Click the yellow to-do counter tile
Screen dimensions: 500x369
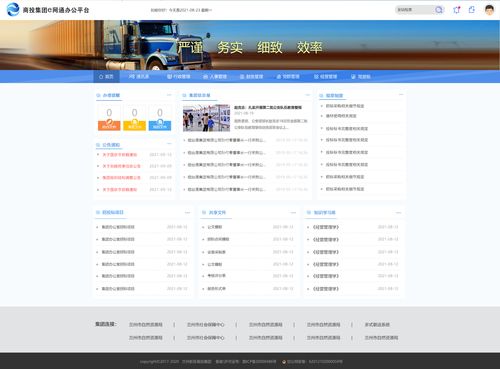pos(134,118)
